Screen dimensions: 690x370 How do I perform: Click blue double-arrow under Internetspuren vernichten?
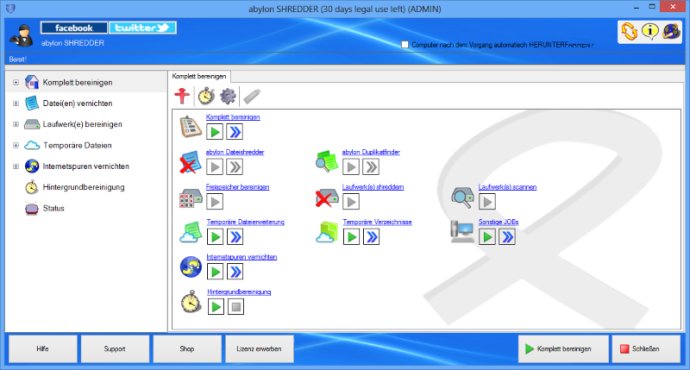[235, 271]
